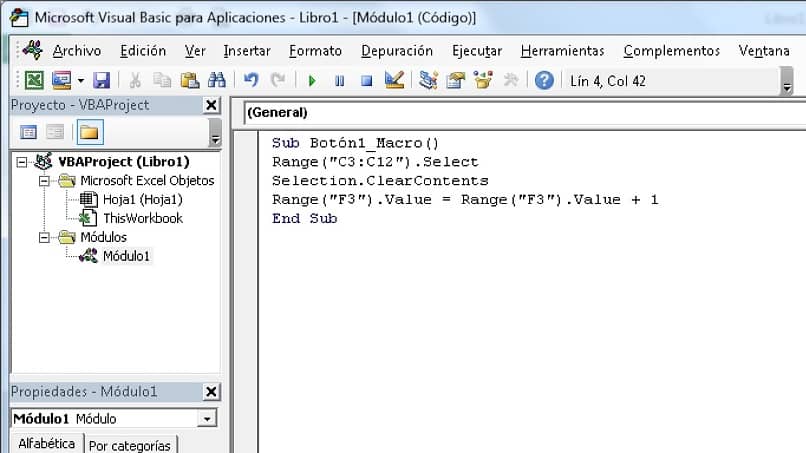
Task: Close the Proyecto - VBAProject panel
Action: (x=211, y=105)
